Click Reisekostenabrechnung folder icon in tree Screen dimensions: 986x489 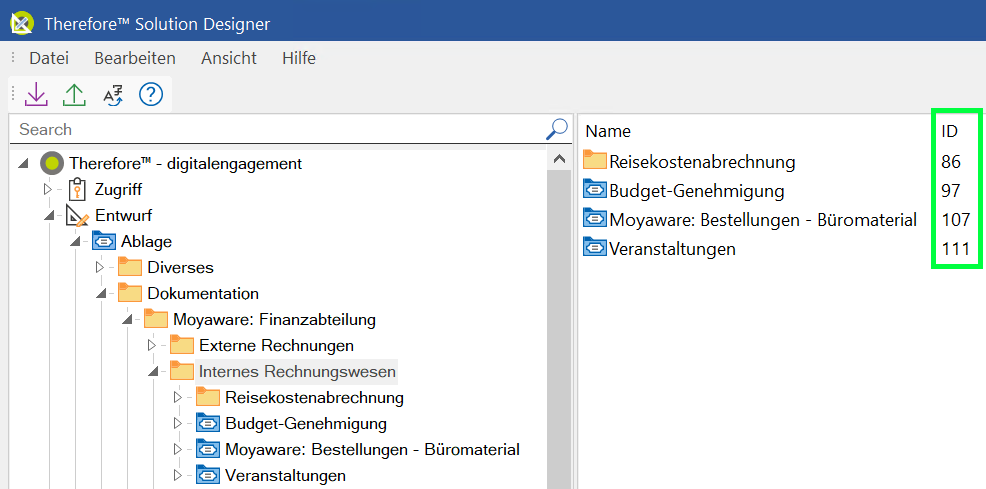[208, 397]
